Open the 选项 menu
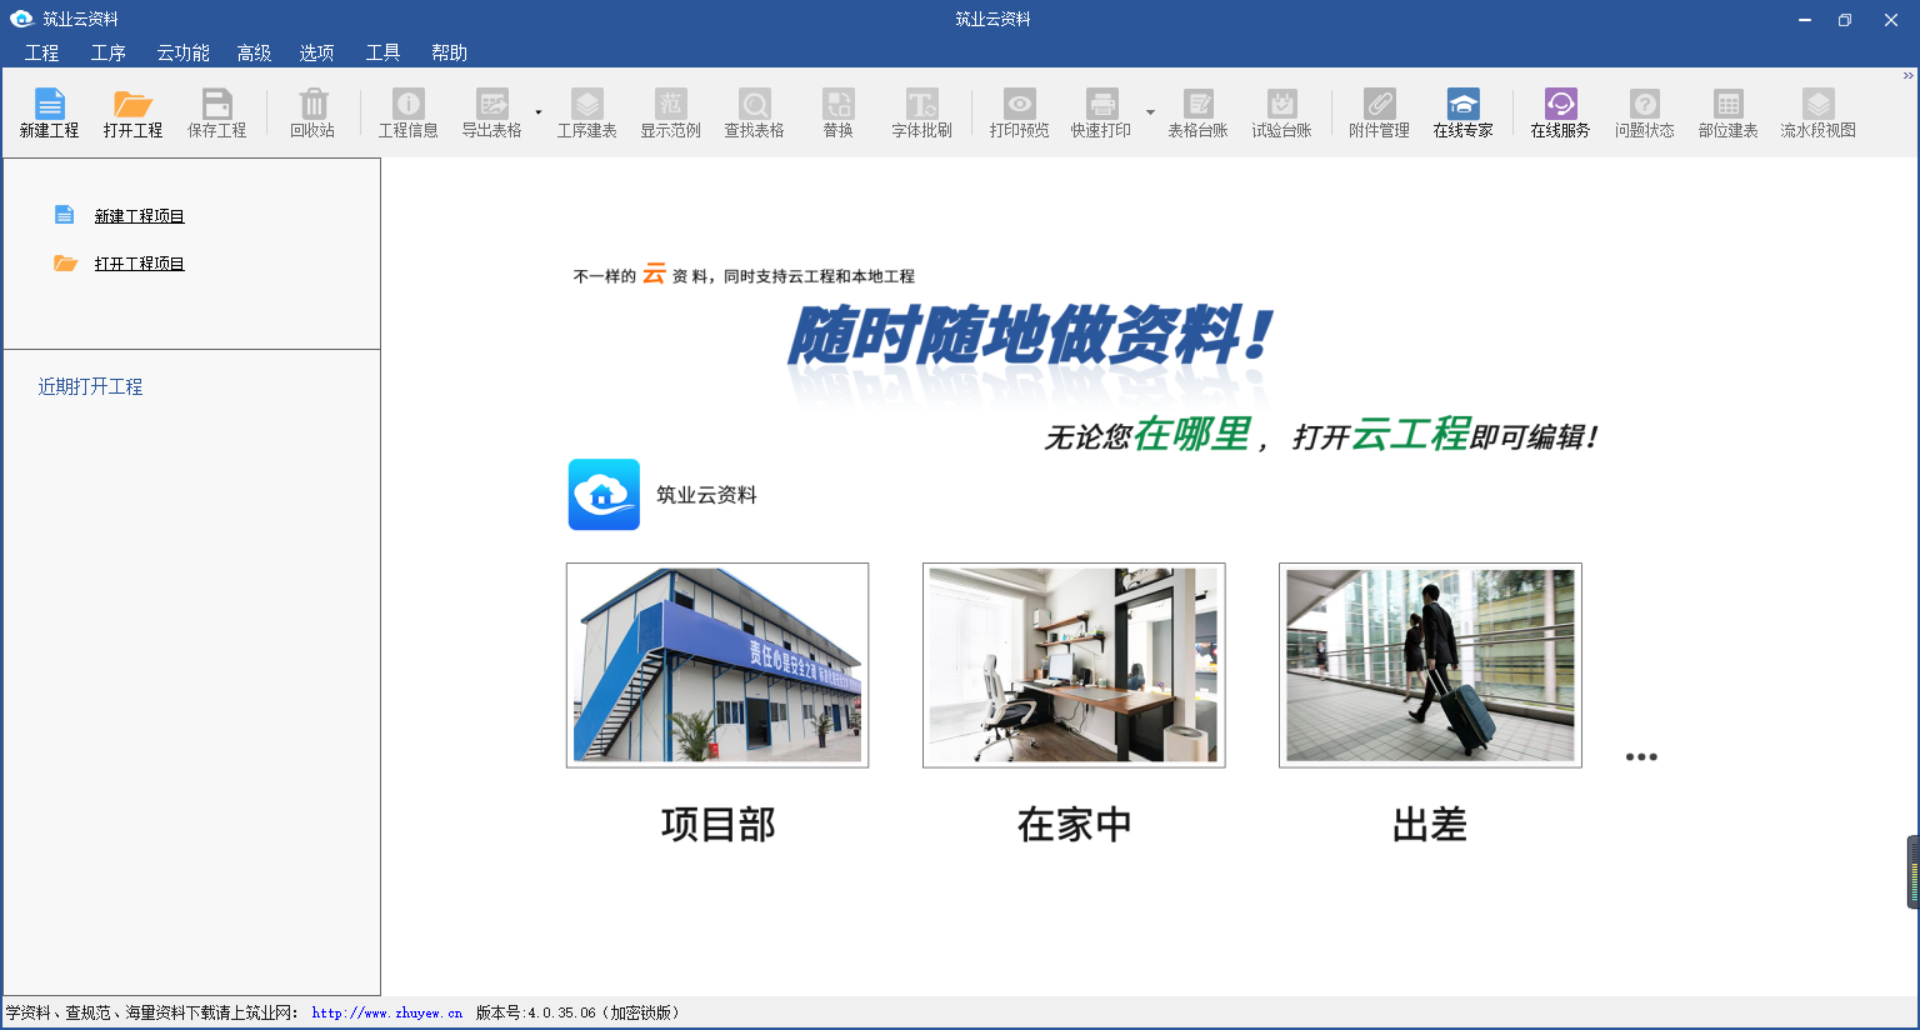Screen dimensions: 1920x1030 (316, 53)
